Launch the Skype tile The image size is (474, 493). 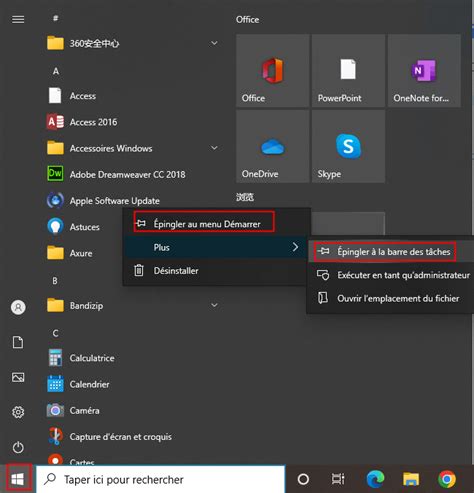[348, 147]
